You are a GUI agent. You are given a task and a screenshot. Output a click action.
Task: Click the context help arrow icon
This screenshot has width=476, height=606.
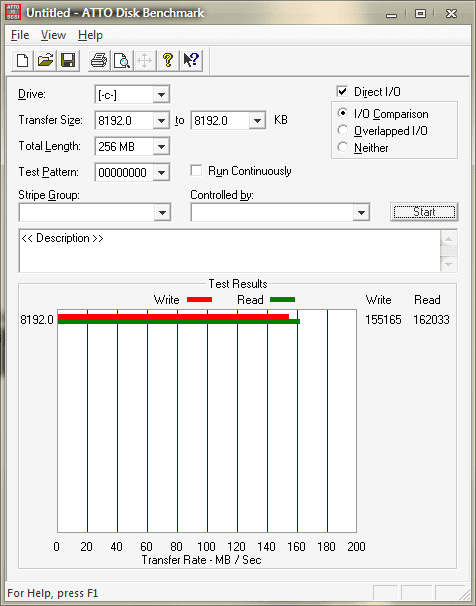pyautogui.click(x=191, y=61)
